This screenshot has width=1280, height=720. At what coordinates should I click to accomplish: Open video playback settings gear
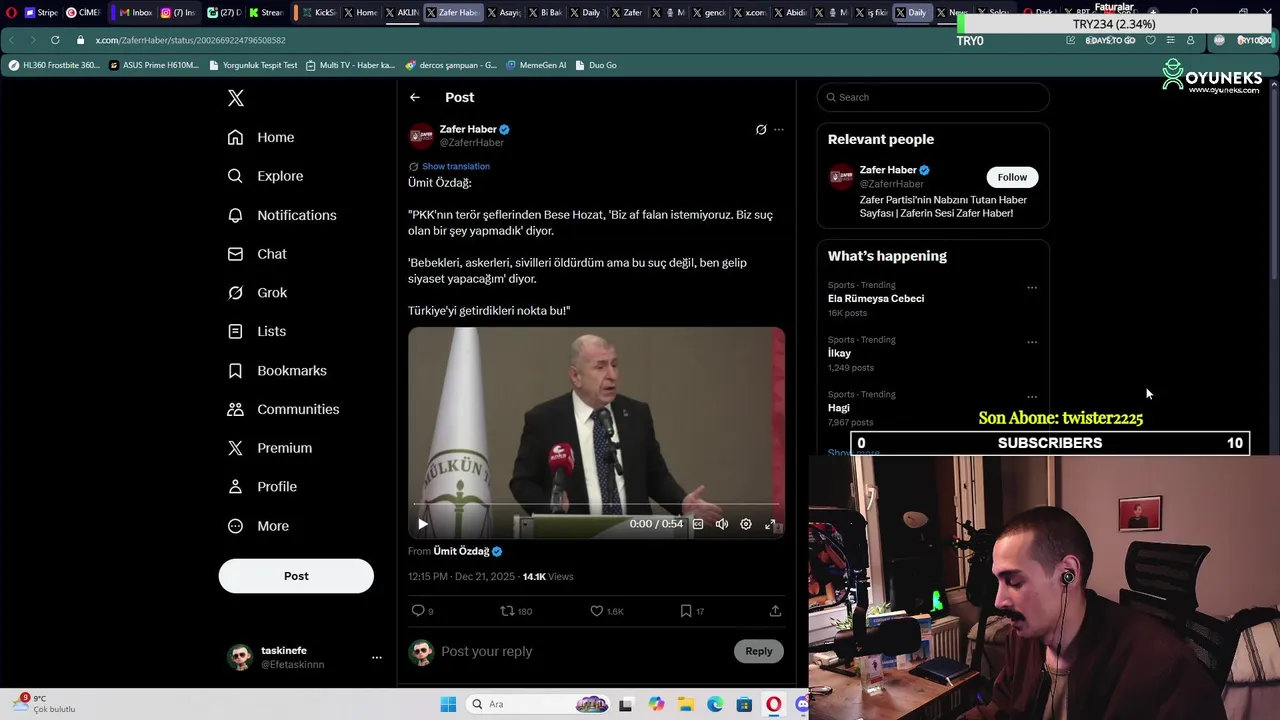(x=746, y=524)
